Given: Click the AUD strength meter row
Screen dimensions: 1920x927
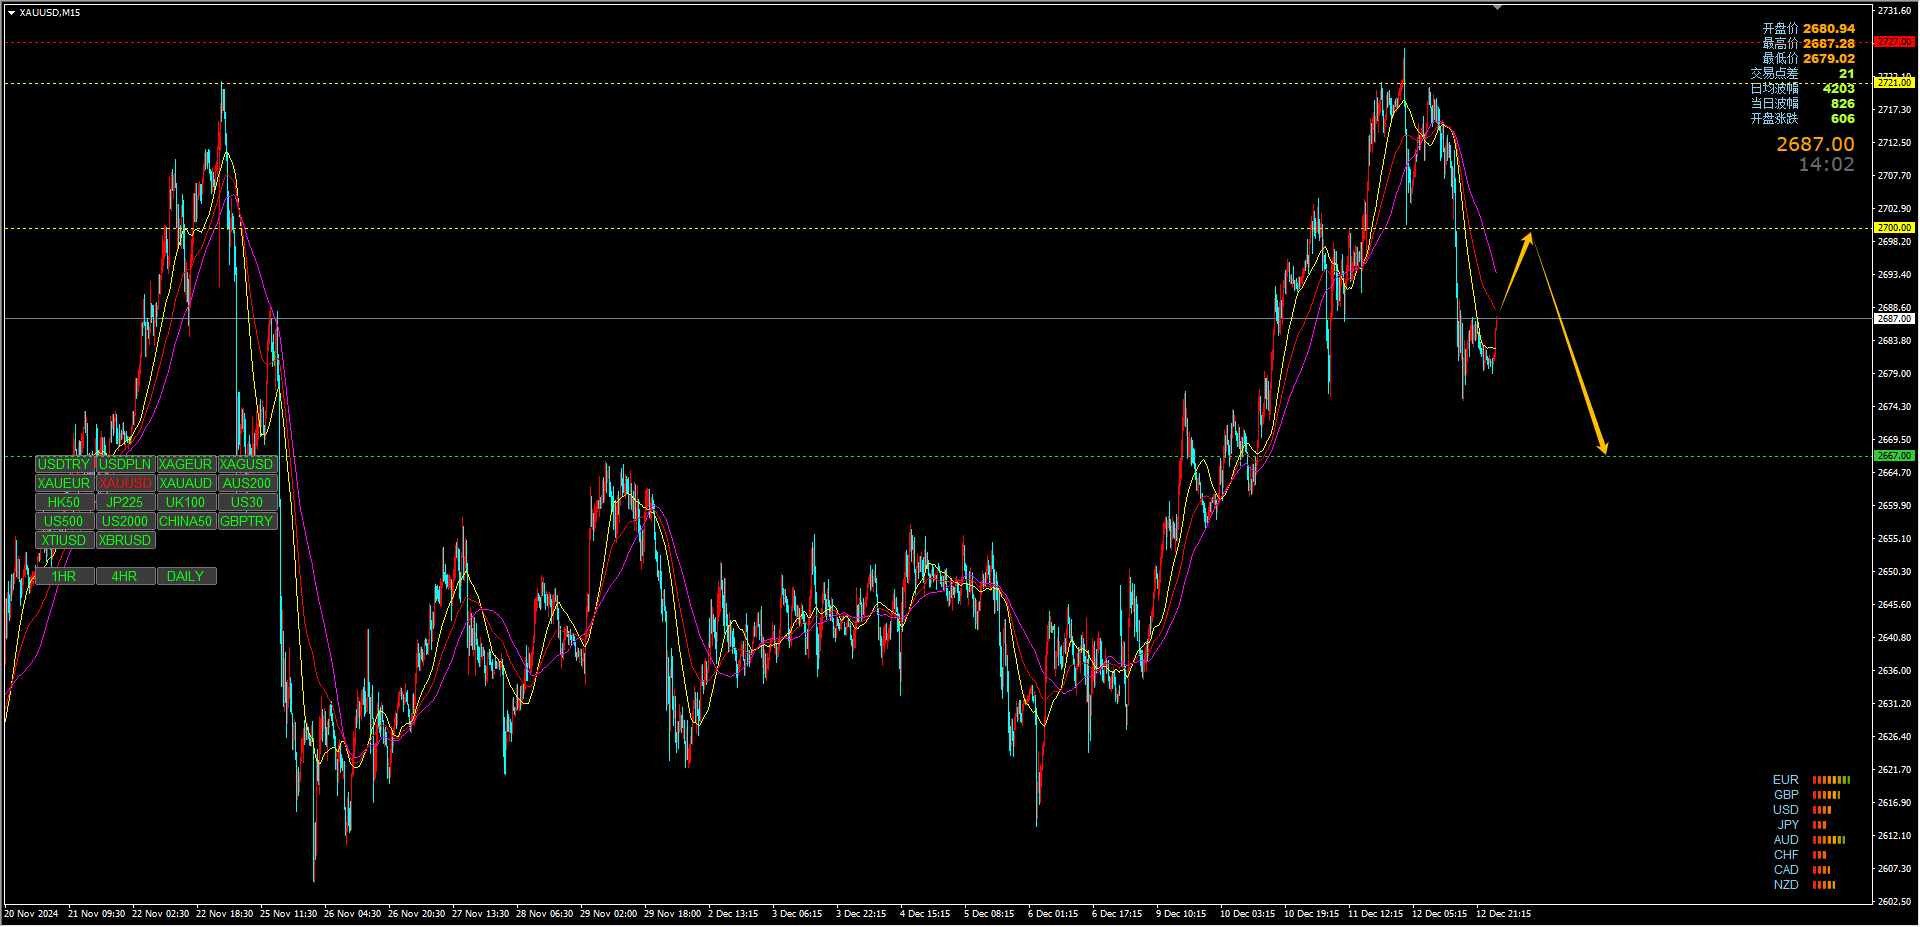Looking at the screenshot, I should (1809, 840).
